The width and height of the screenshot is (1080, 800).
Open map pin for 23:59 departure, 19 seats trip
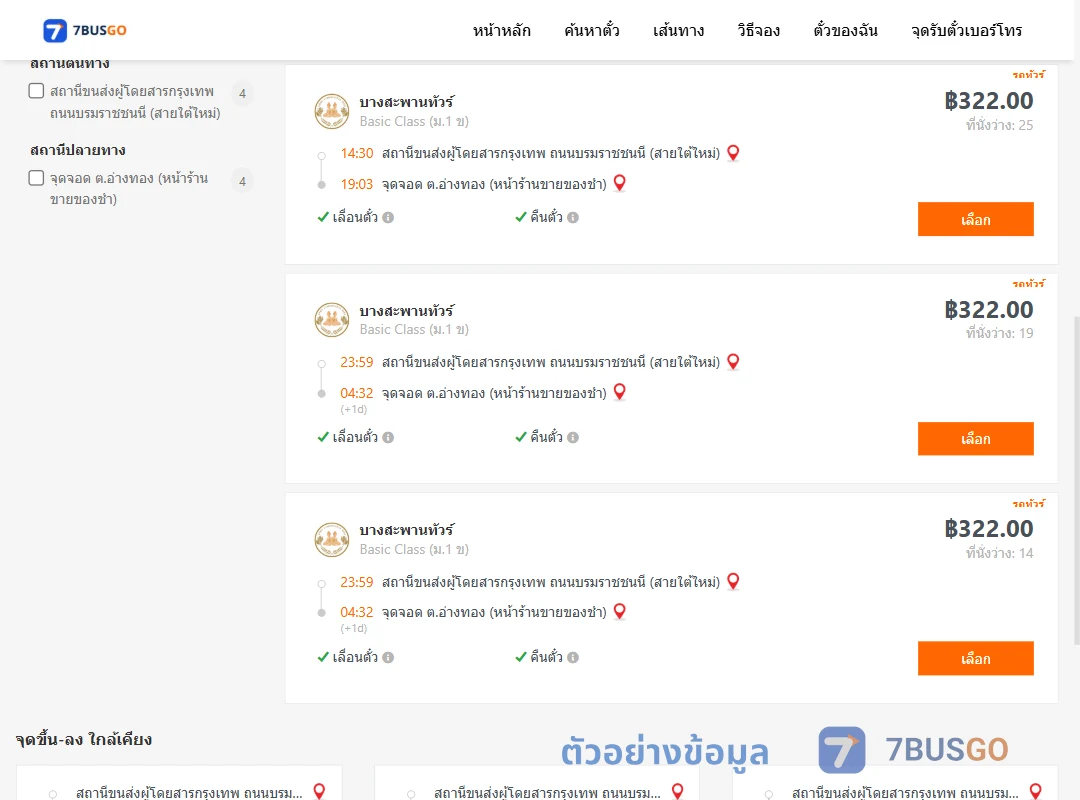tap(733, 362)
